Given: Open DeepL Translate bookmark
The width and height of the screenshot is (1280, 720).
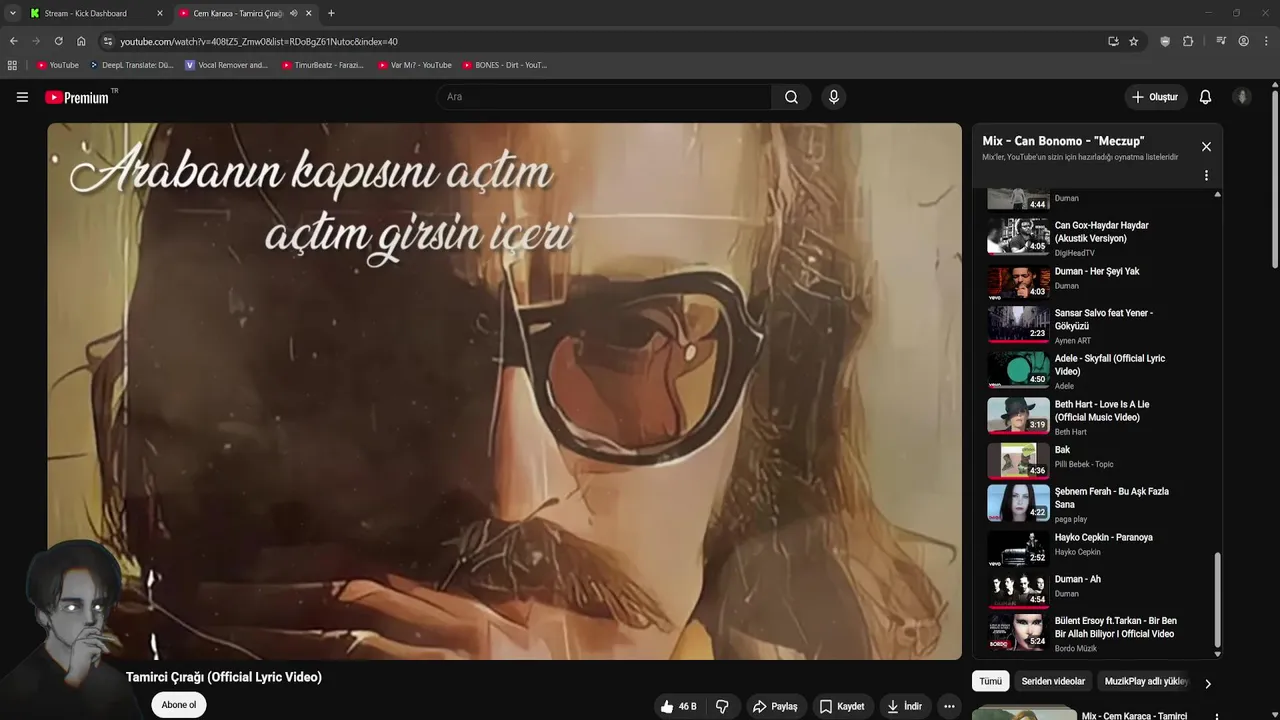Looking at the screenshot, I should (132, 65).
